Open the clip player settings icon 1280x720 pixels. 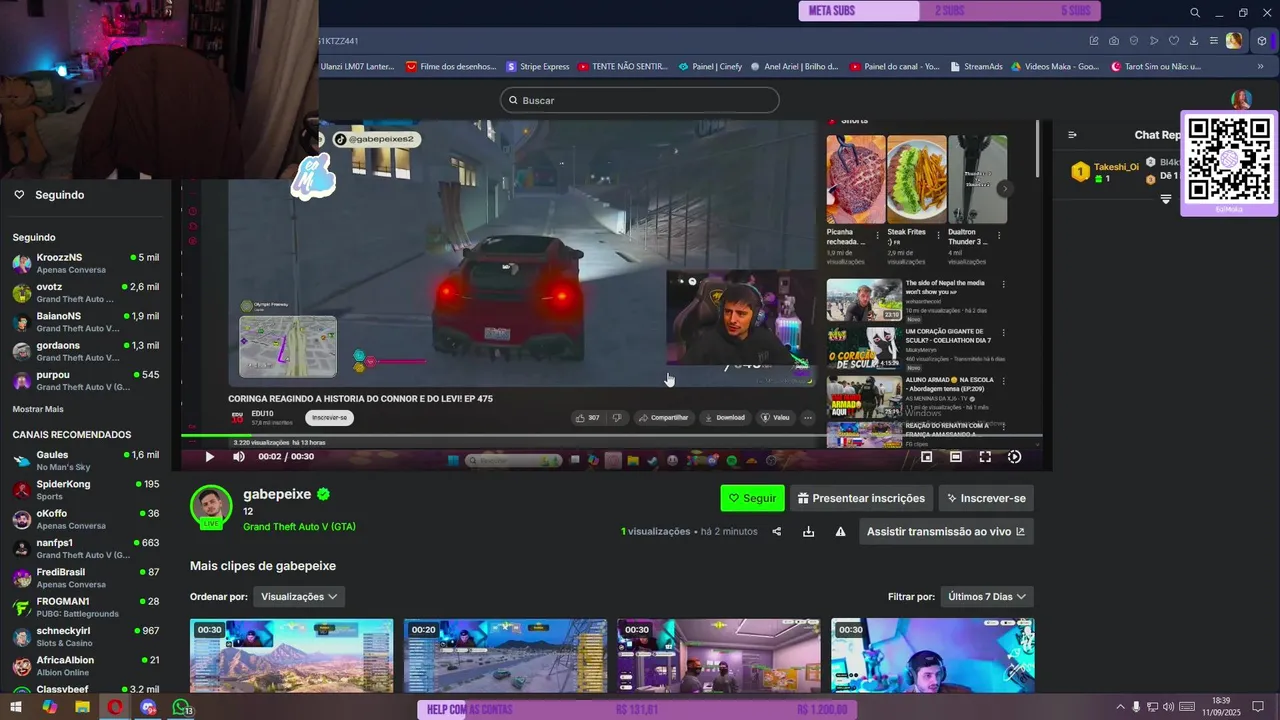click(1014, 457)
